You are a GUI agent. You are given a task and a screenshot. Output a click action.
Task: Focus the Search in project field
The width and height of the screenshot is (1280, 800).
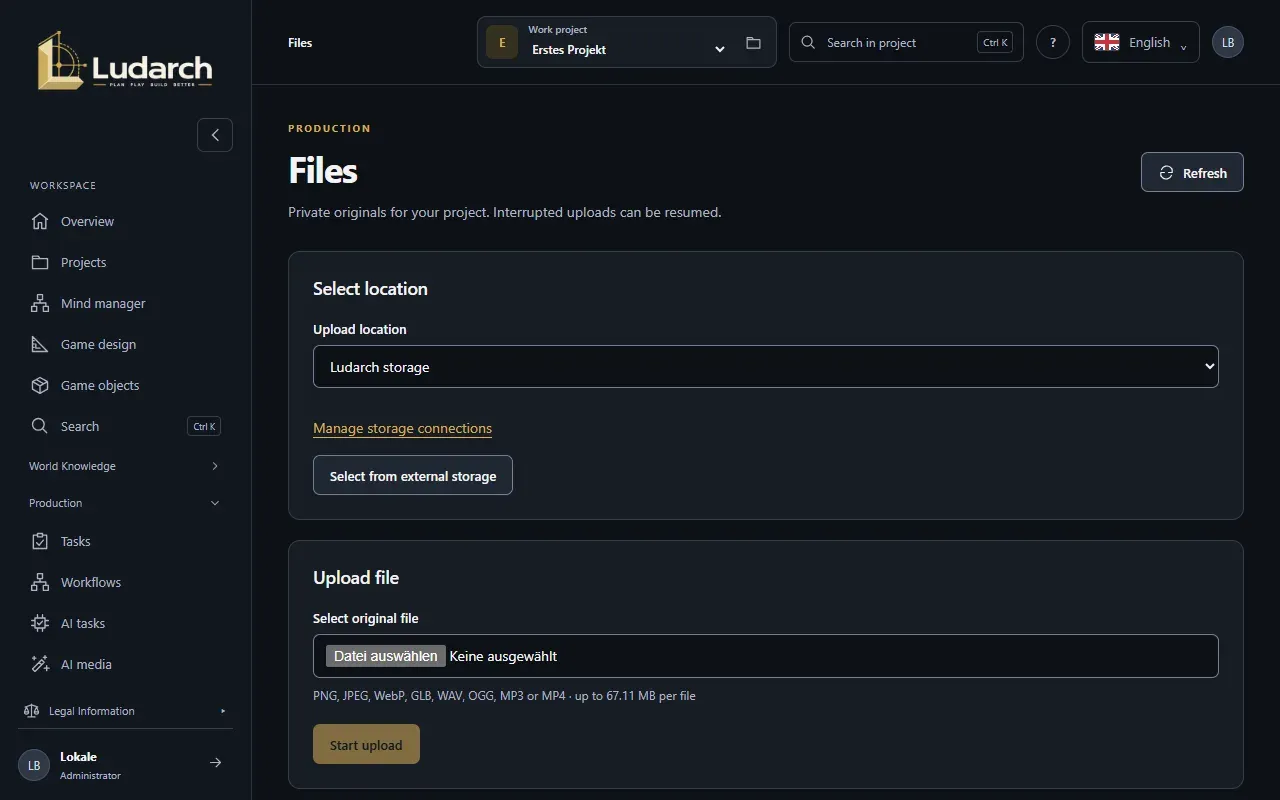906,42
